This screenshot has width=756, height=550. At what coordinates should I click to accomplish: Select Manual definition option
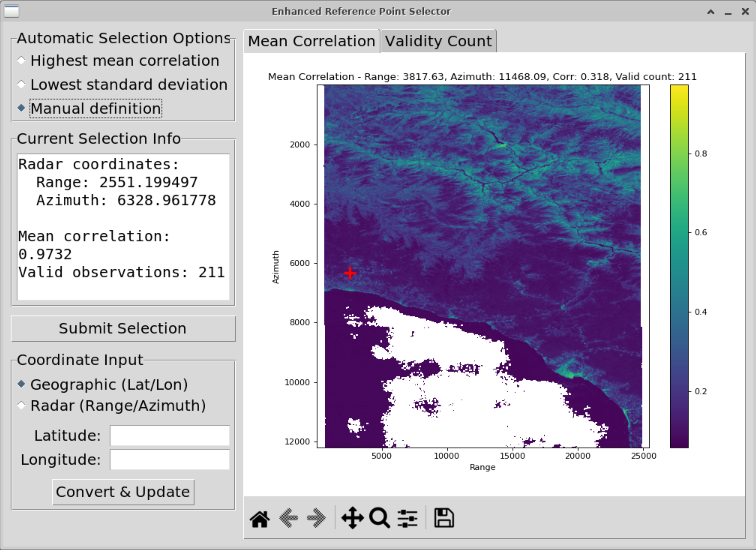pos(90,108)
